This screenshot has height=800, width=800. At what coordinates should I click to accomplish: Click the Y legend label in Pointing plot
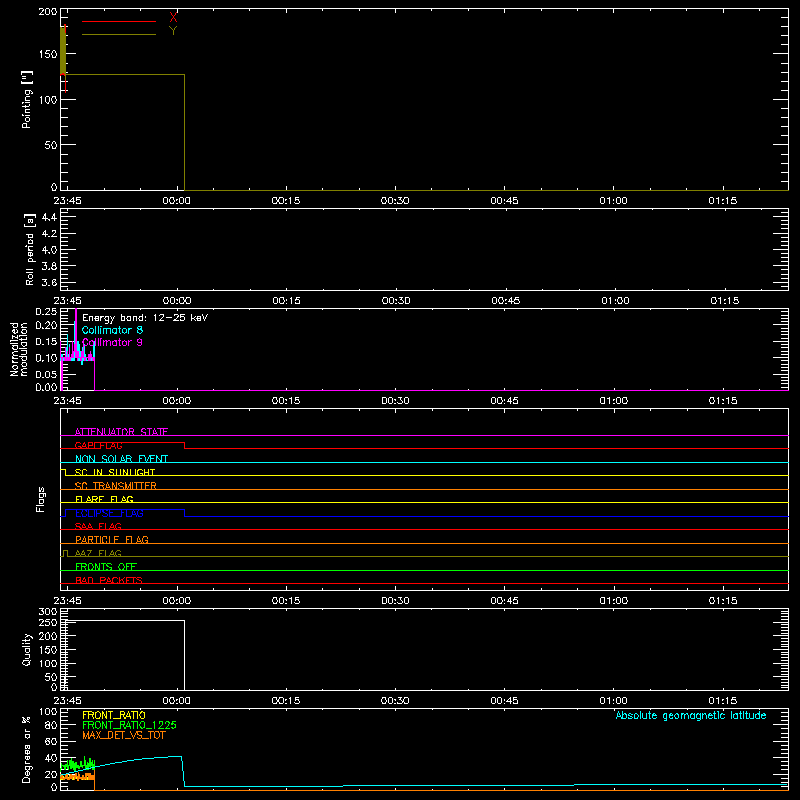pyautogui.click(x=173, y=31)
